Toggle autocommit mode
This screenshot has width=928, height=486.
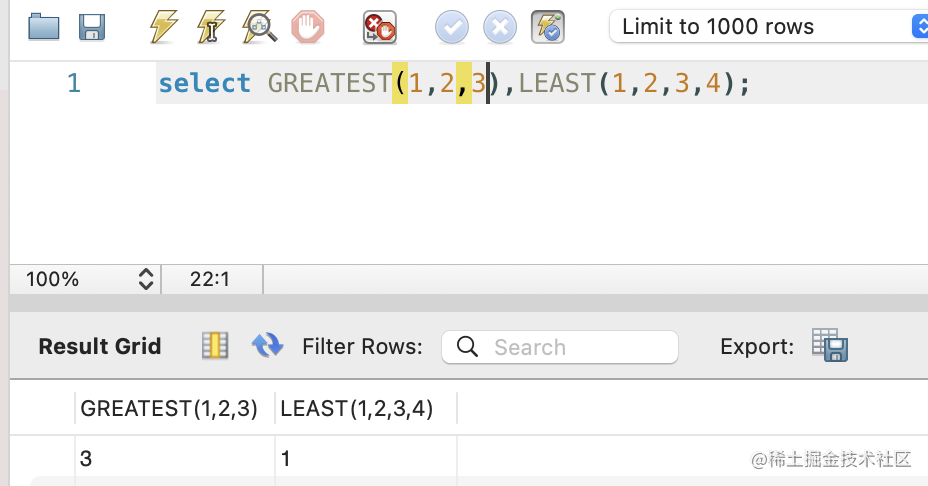click(549, 27)
